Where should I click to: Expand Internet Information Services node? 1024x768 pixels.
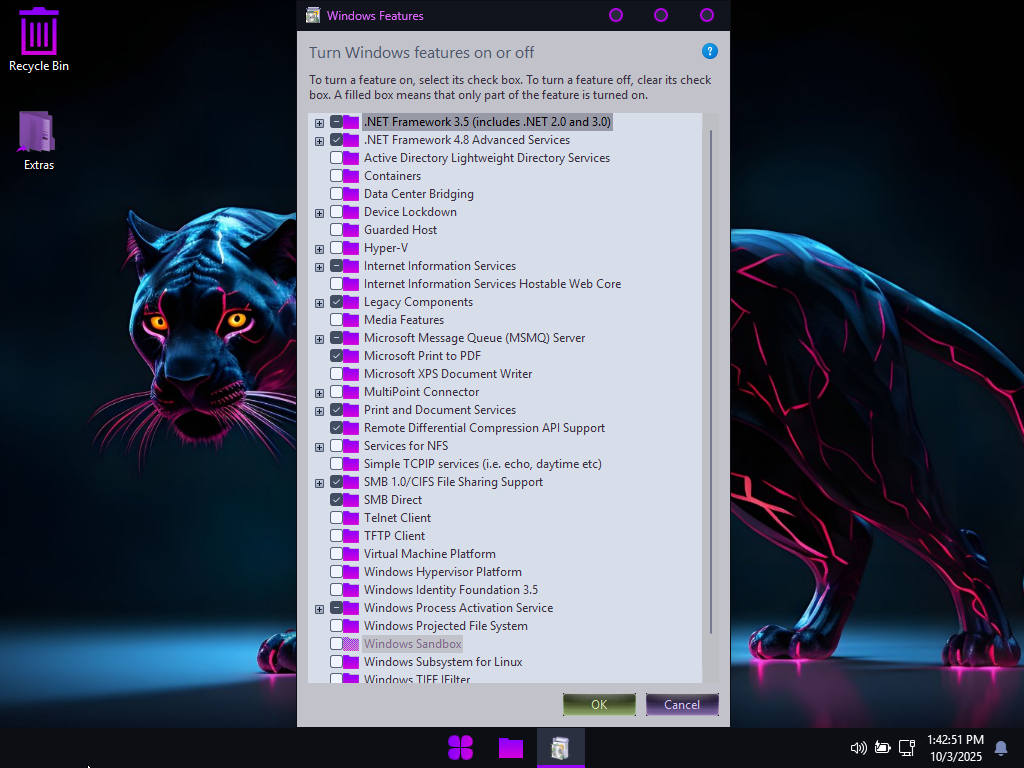pos(319,266)
